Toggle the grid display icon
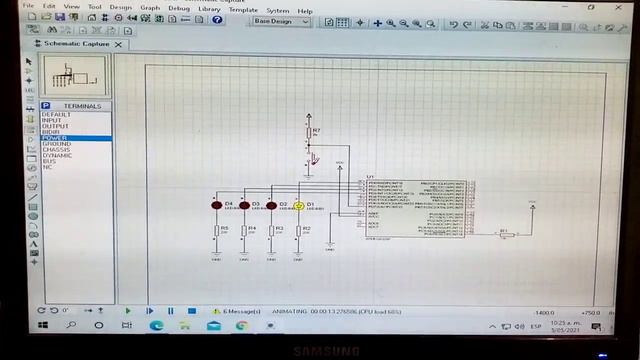Image resolution: width=640 pixels, height=360 pixels. pyautogui.click(x=342, y=22)
